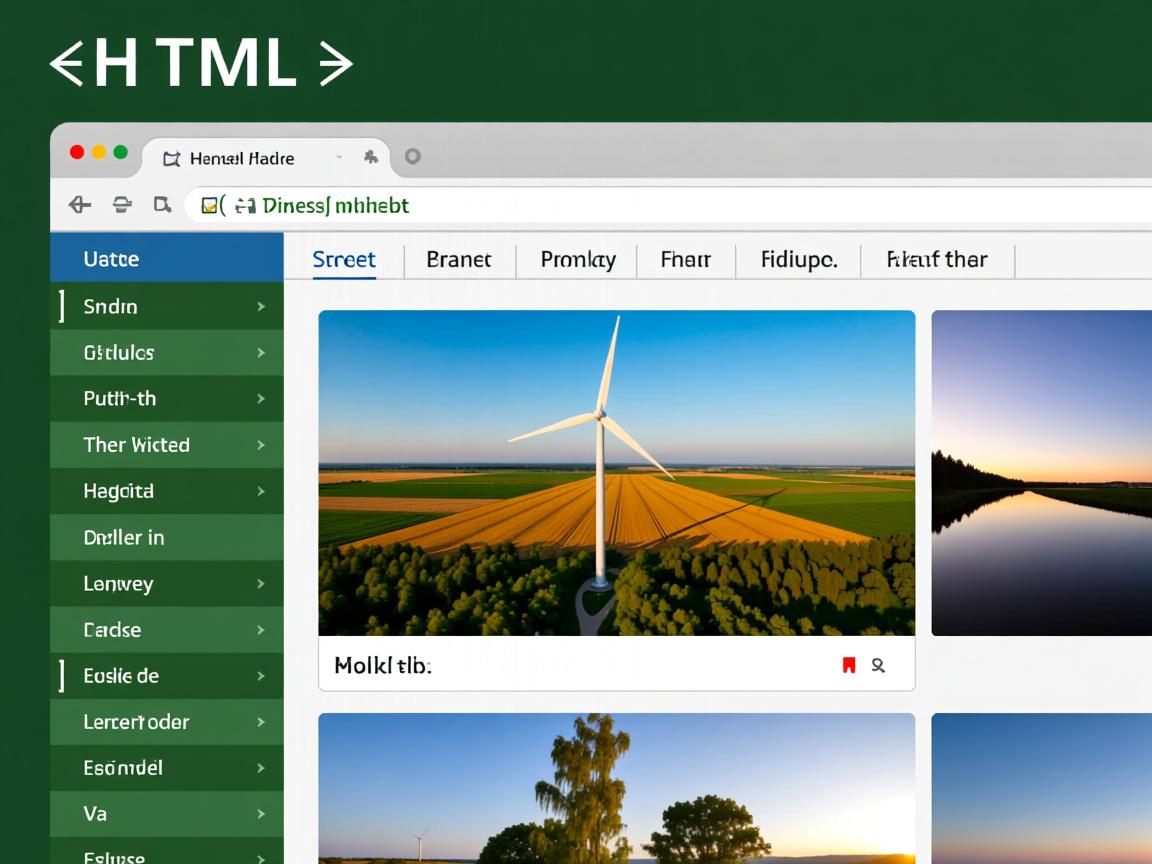Switch to the Sreet tab

(x=344, y=260)
